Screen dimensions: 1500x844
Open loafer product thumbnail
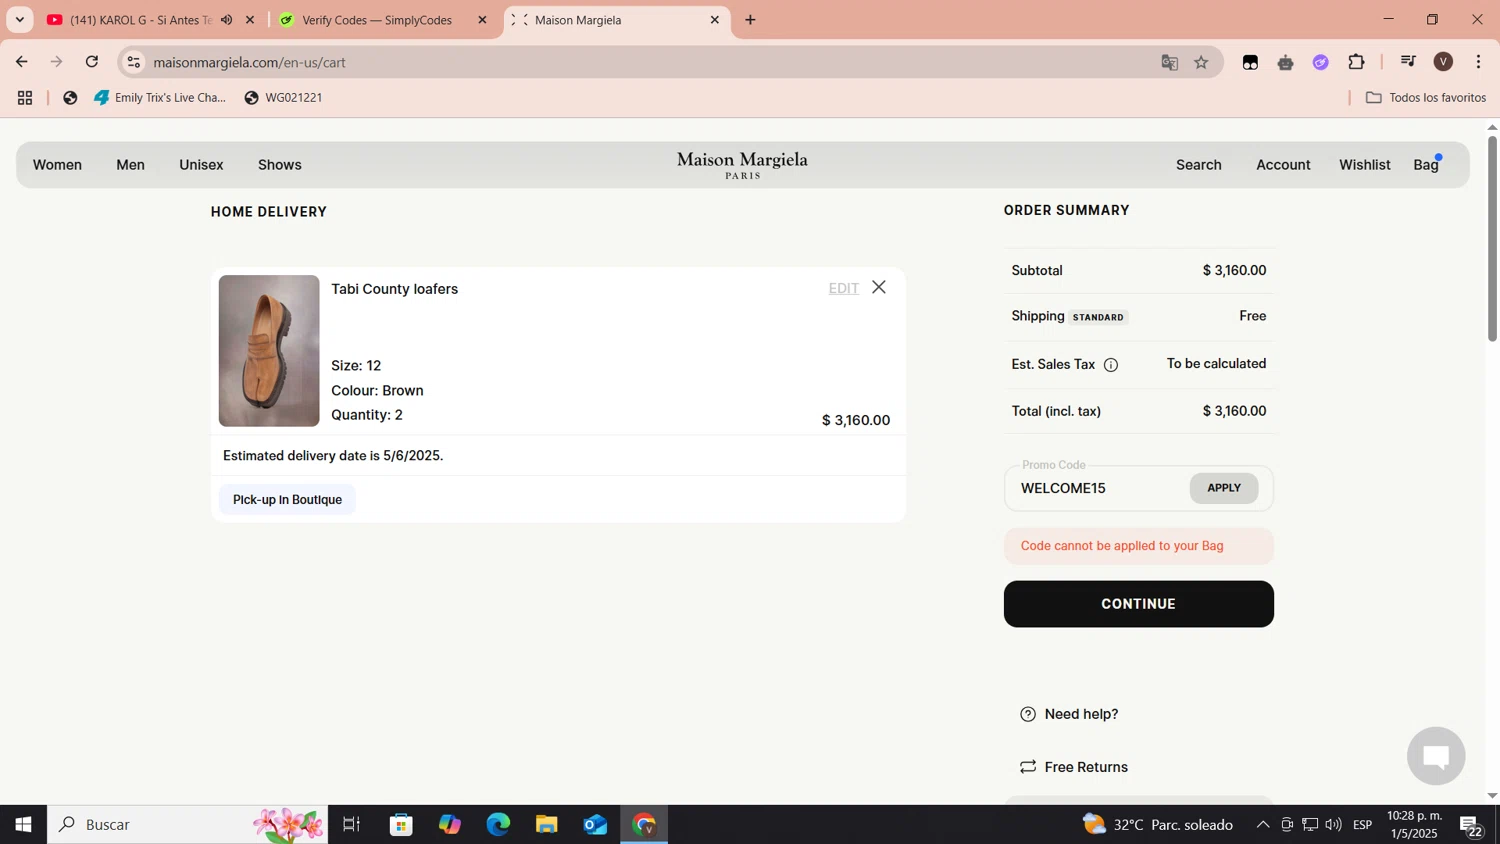click(x=269, y=351)
